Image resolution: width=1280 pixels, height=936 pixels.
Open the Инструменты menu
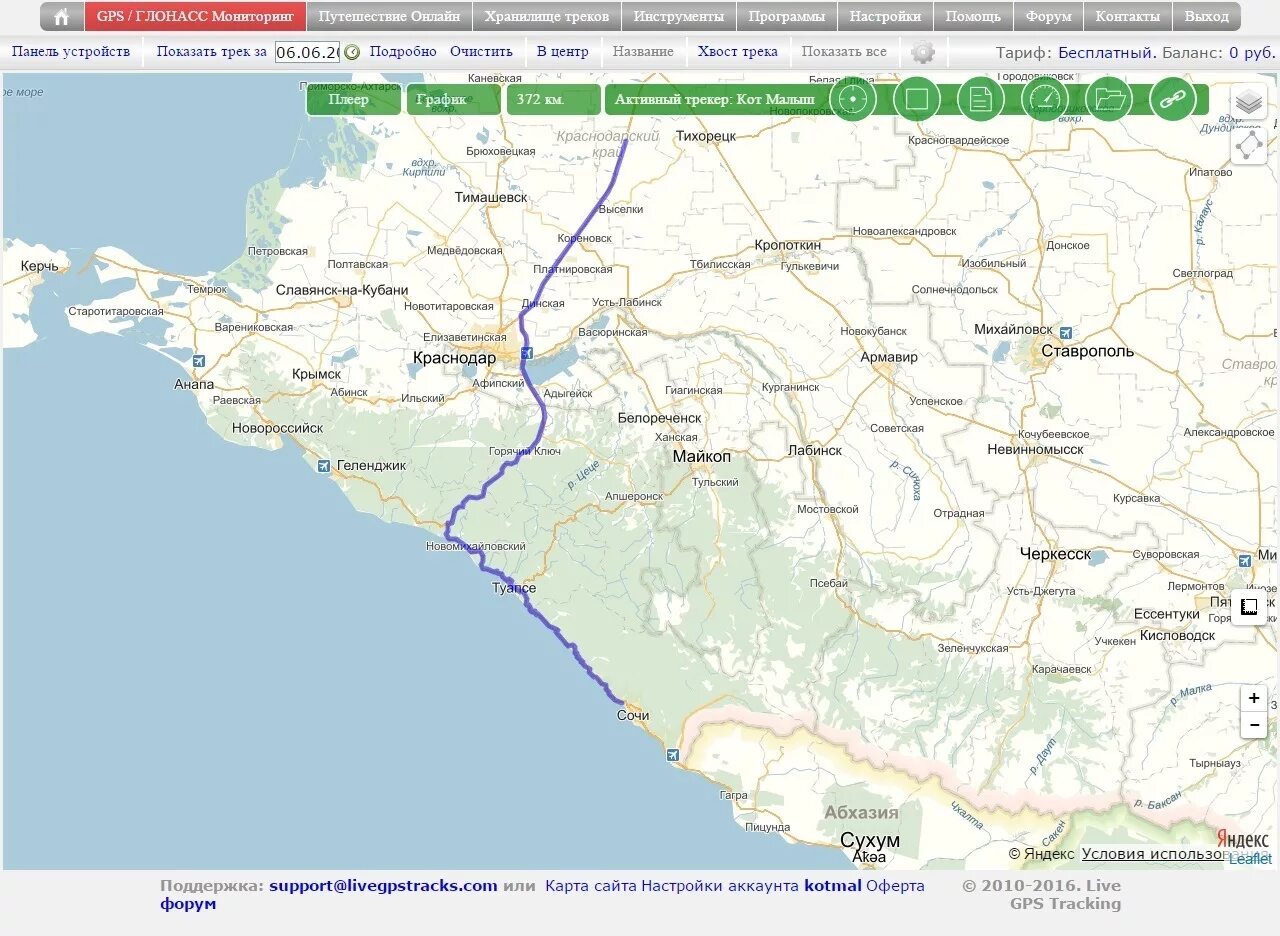tap(679, 16)
